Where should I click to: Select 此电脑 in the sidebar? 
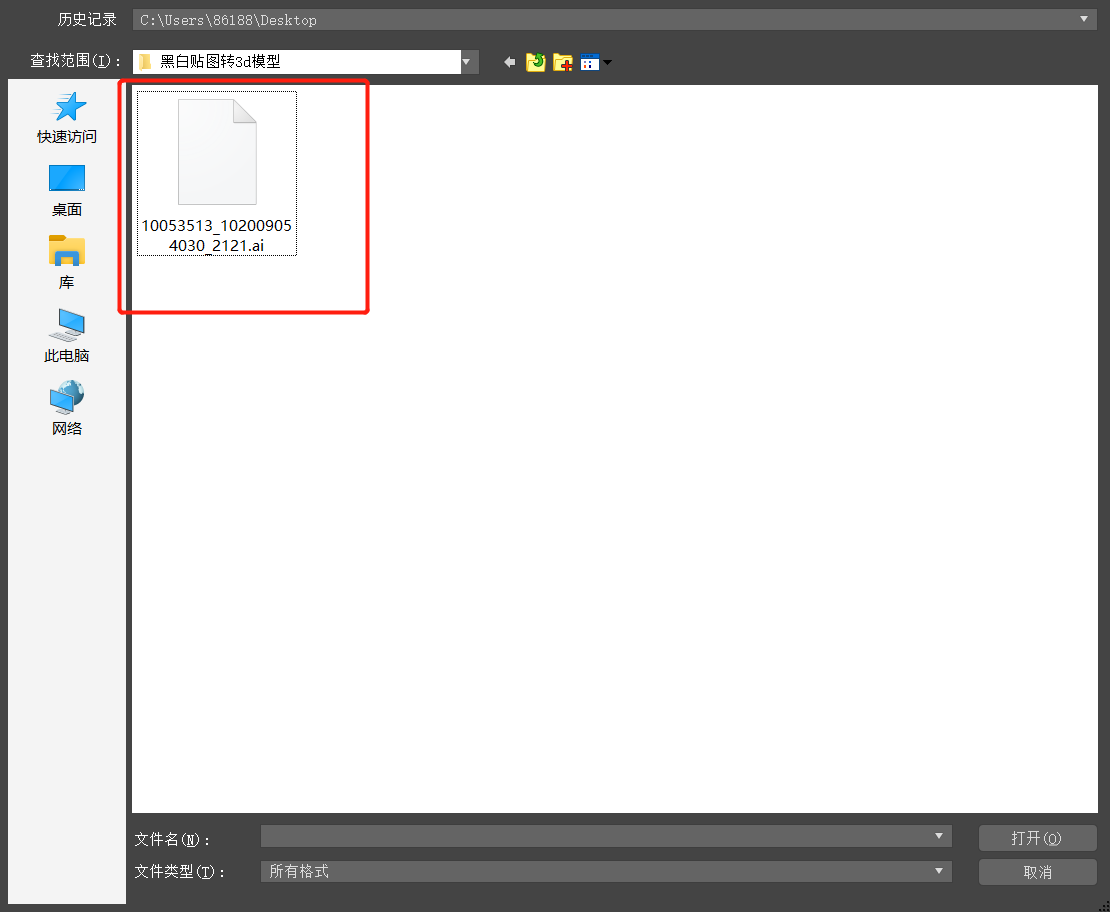(x=67, y=335)
